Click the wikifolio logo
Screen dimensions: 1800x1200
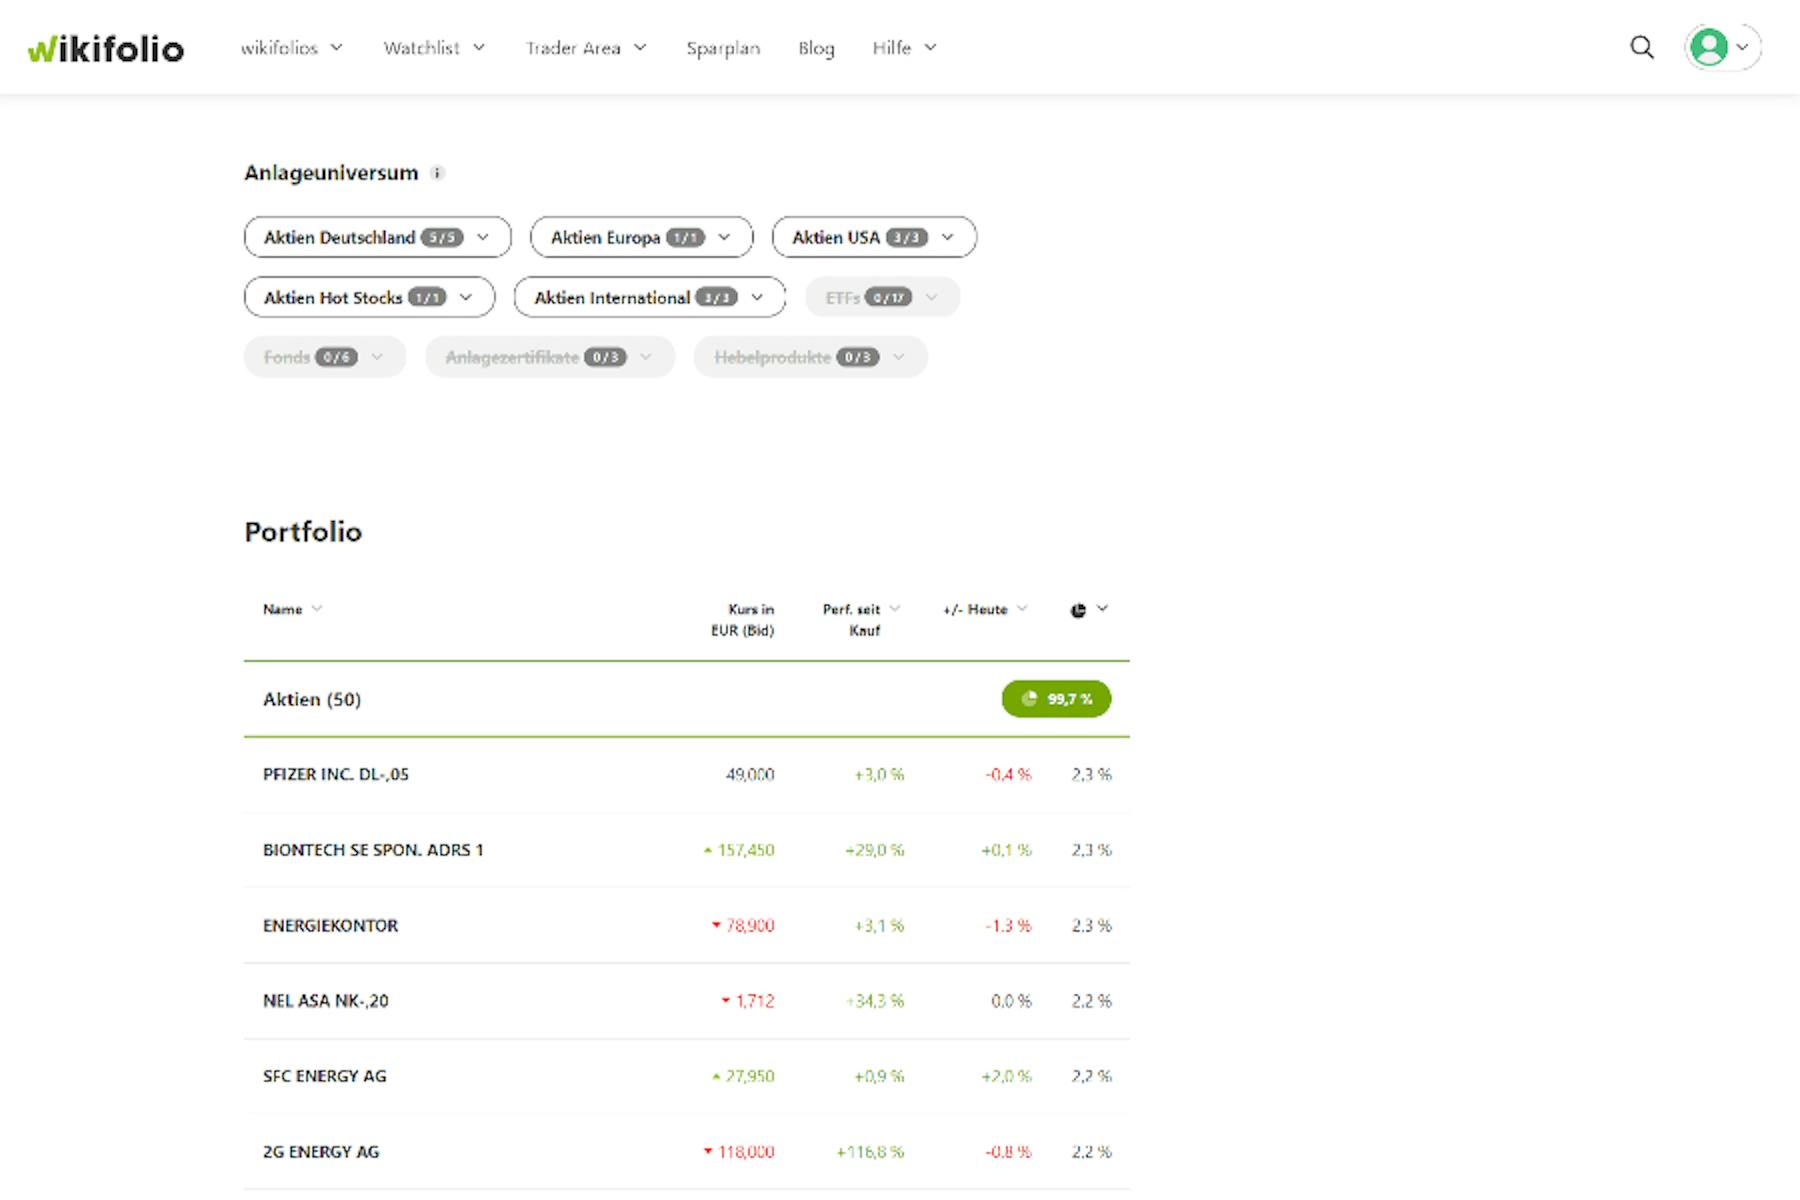click(x=105, y=48)
